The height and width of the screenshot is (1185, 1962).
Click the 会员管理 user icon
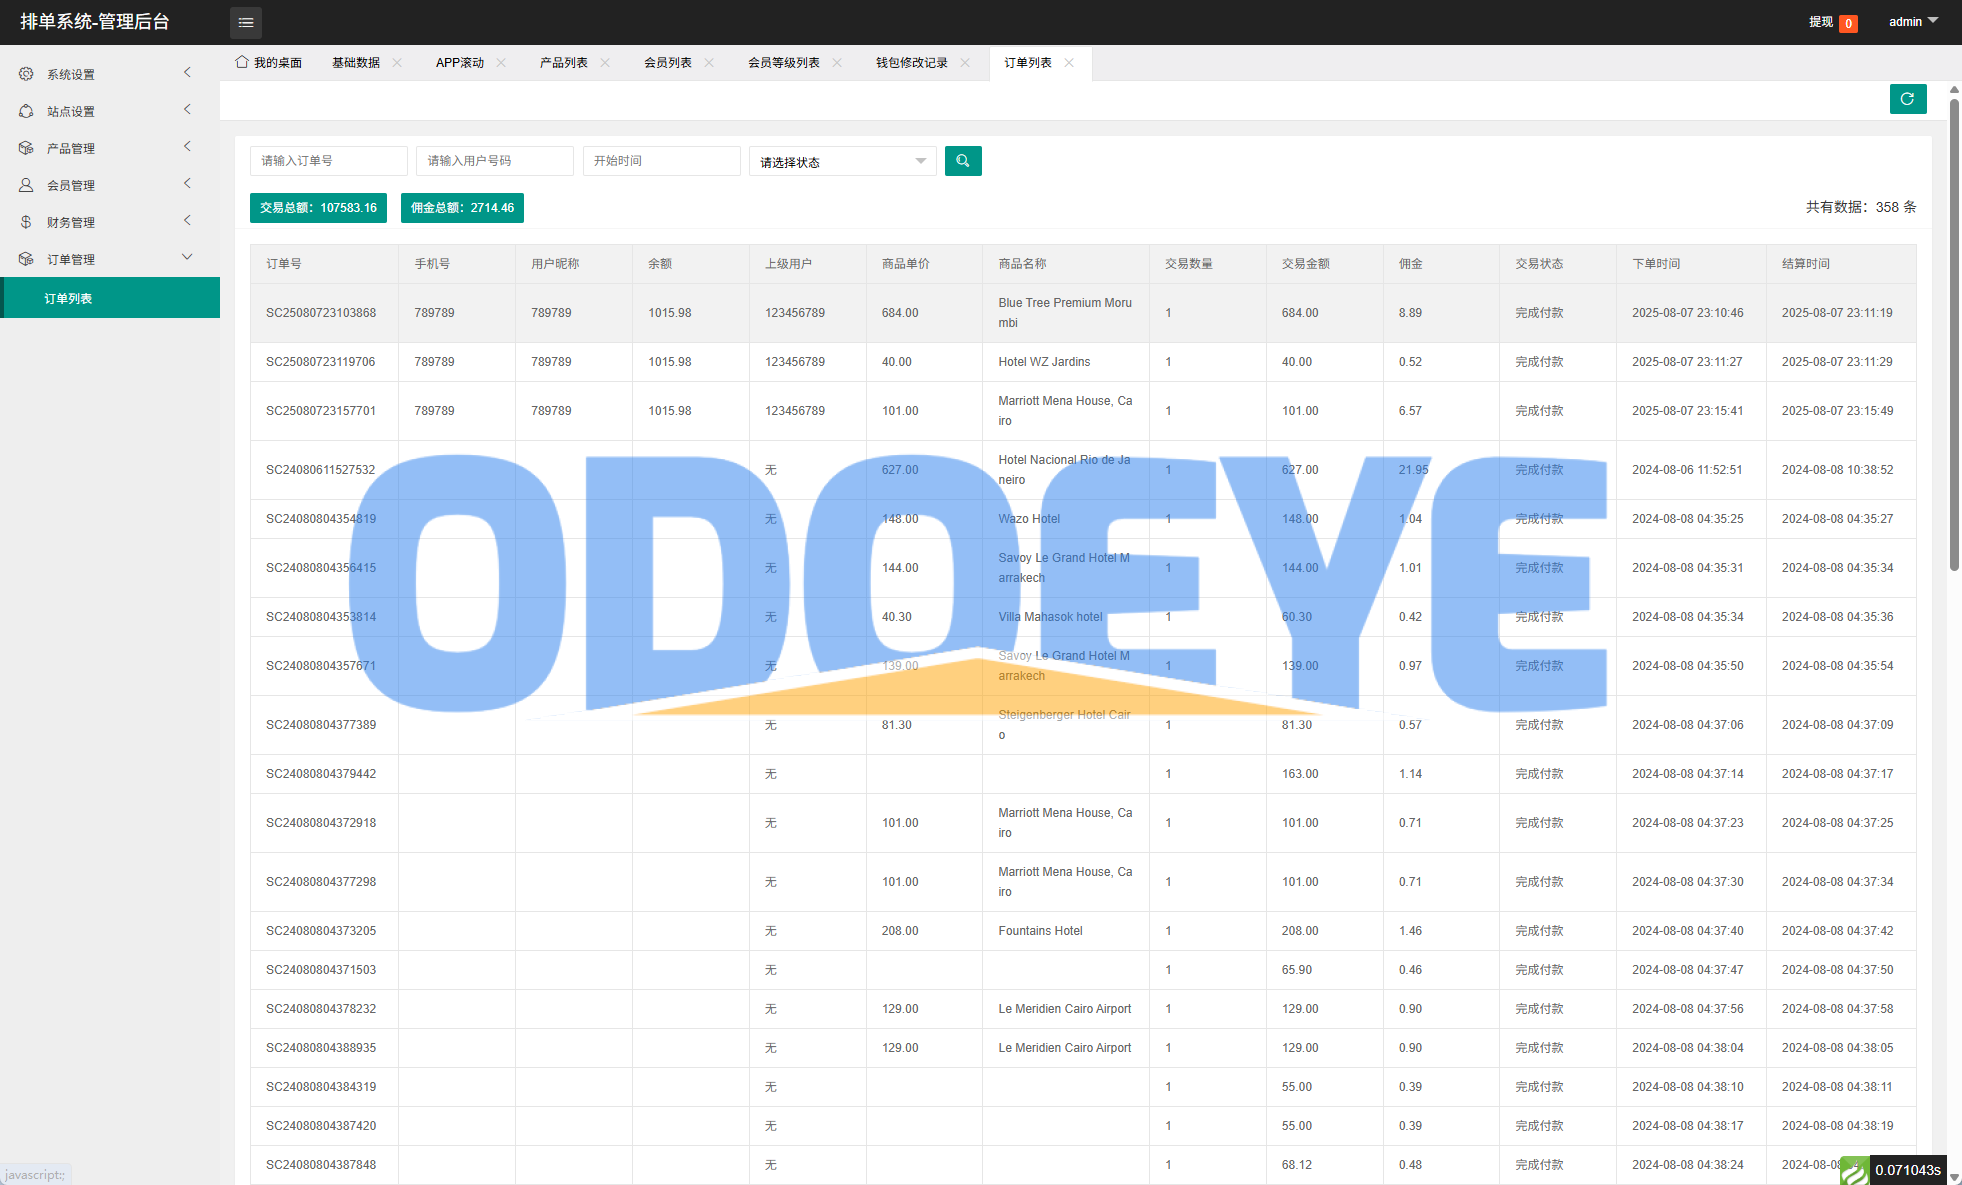26,185
